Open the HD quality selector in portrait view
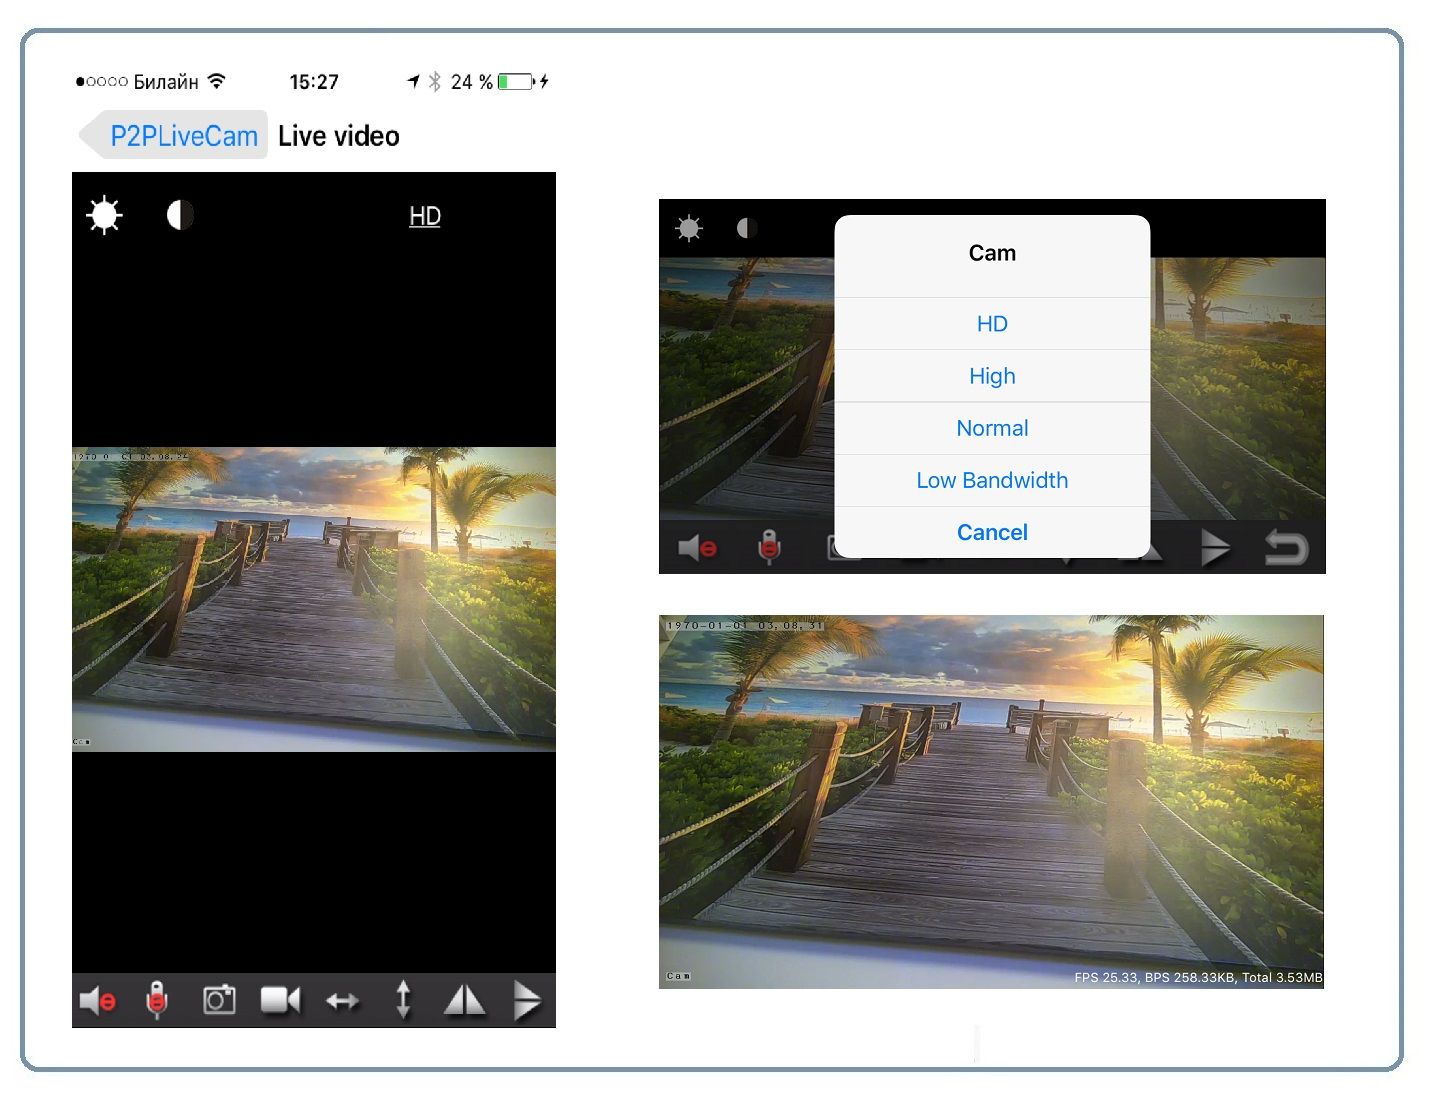 pos(425,216)
